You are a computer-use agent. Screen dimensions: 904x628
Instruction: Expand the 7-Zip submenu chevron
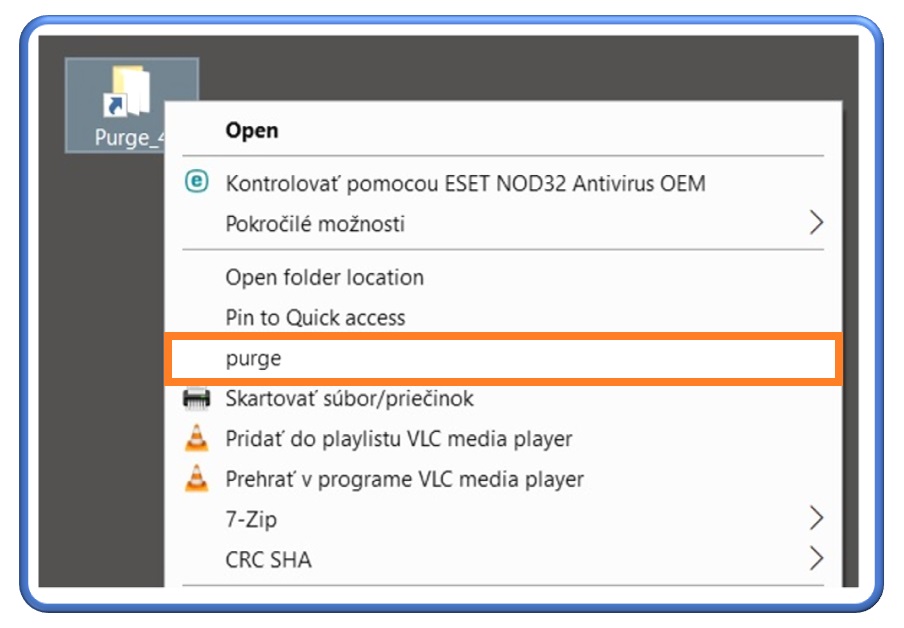click(x=816, y=518)
